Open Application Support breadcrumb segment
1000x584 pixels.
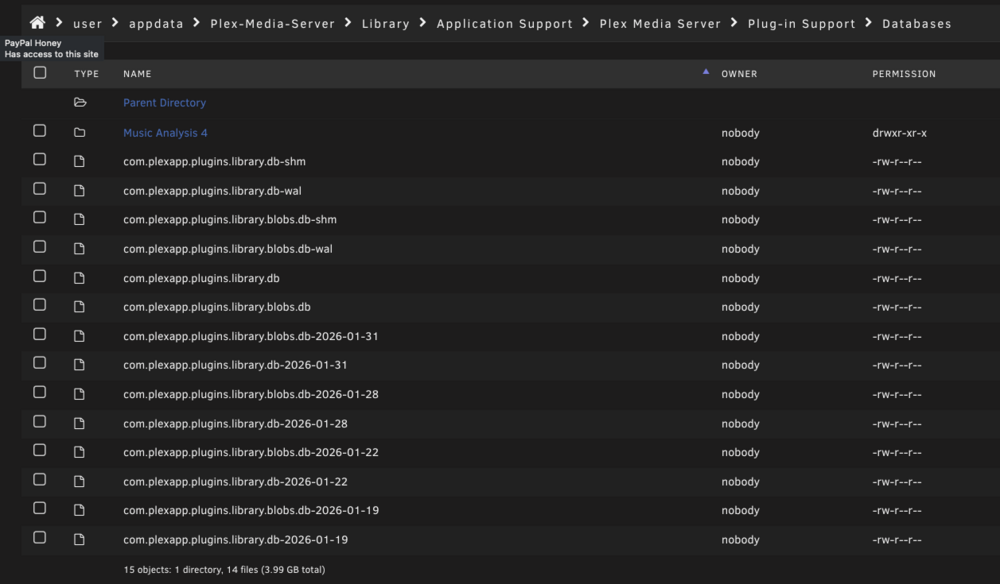click(x=504, y=24)
